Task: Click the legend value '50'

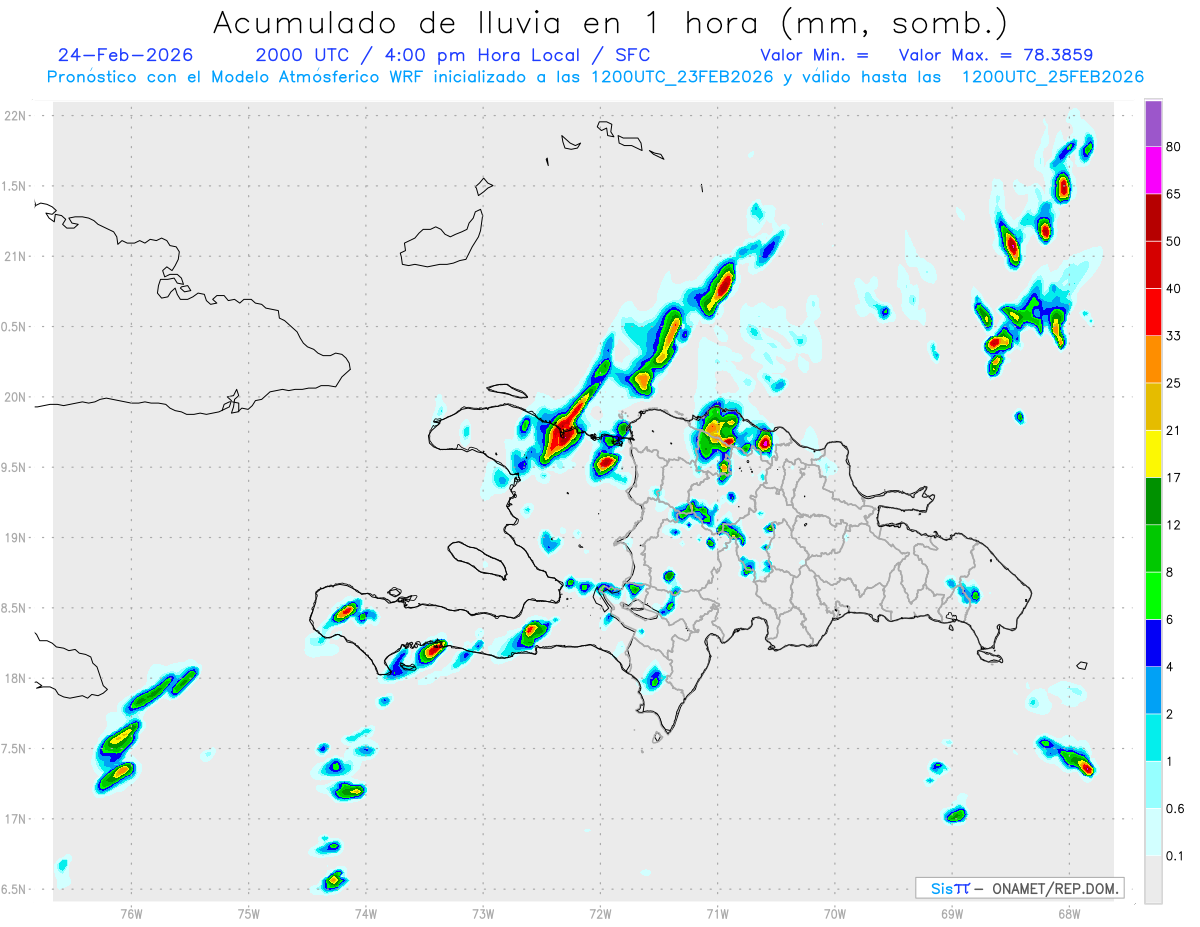Action: (1174, 241)
